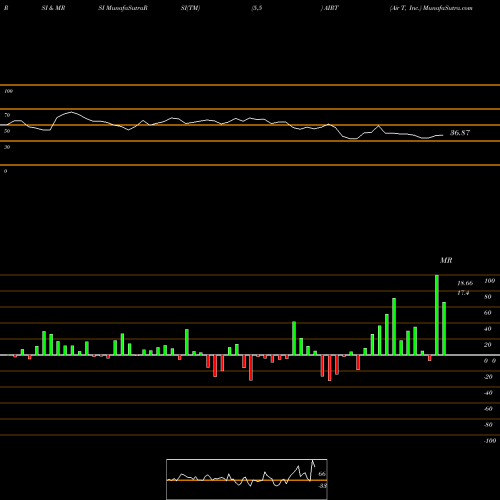The height and width of the screenshot is (500, 500).
Task: Click the 17.4 value beside MR bars
Action: [x=463, y=293]
